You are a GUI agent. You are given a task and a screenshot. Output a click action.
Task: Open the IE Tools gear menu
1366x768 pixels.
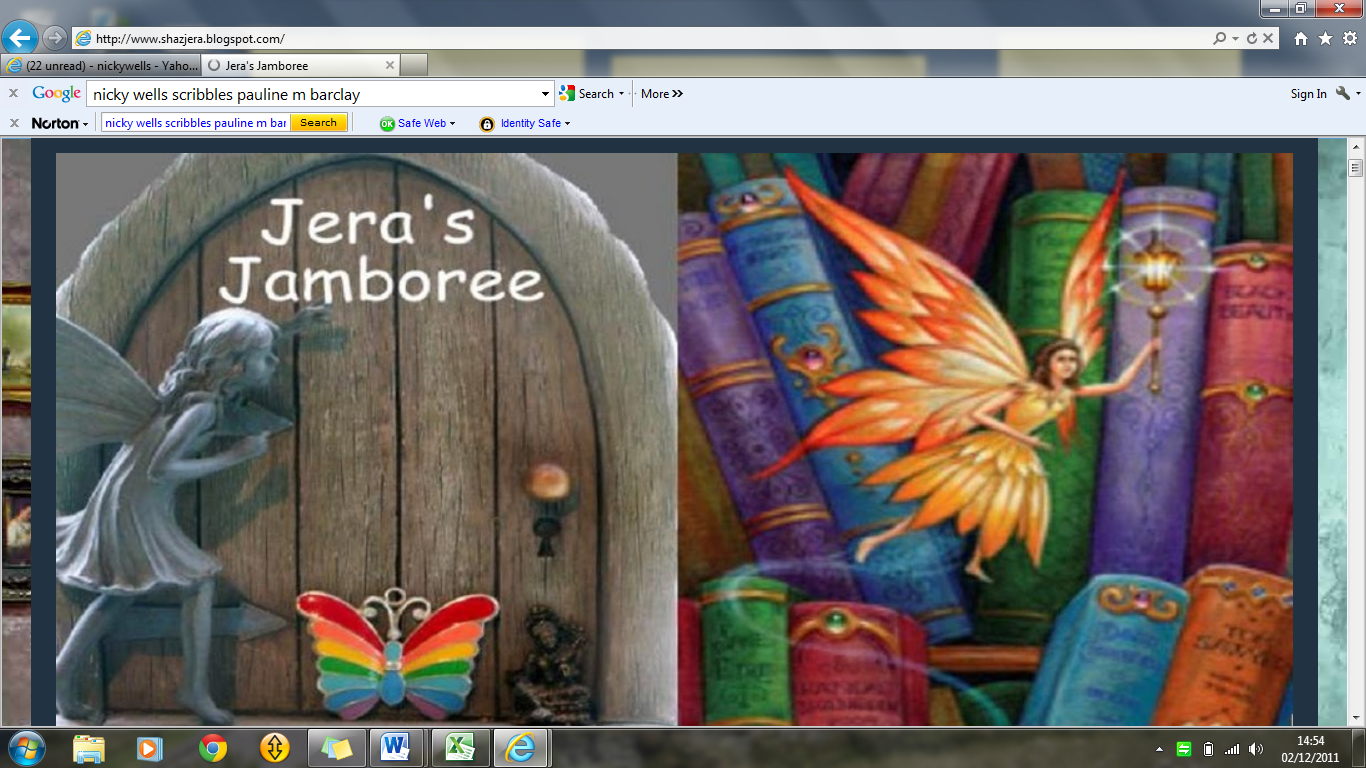[1349, 39]
